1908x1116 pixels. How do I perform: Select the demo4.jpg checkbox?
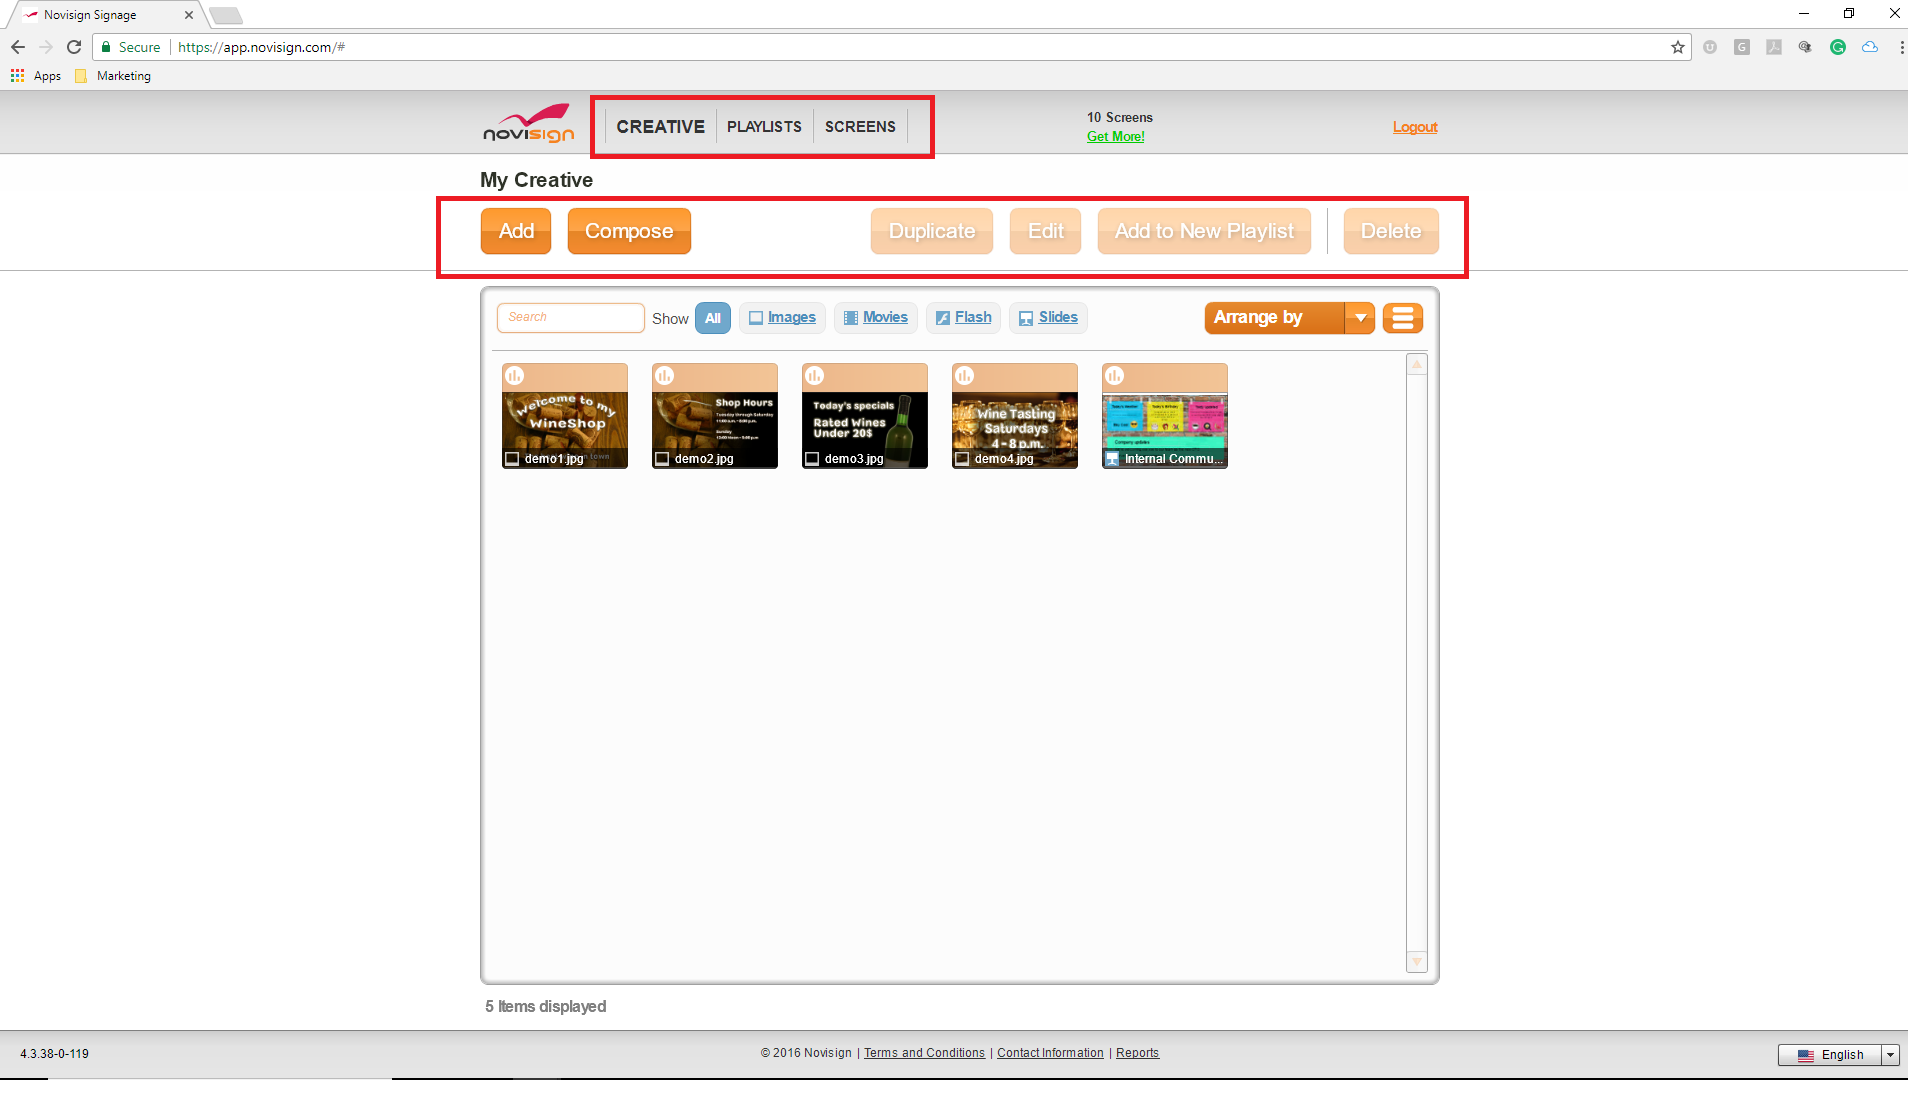[962, 459]
